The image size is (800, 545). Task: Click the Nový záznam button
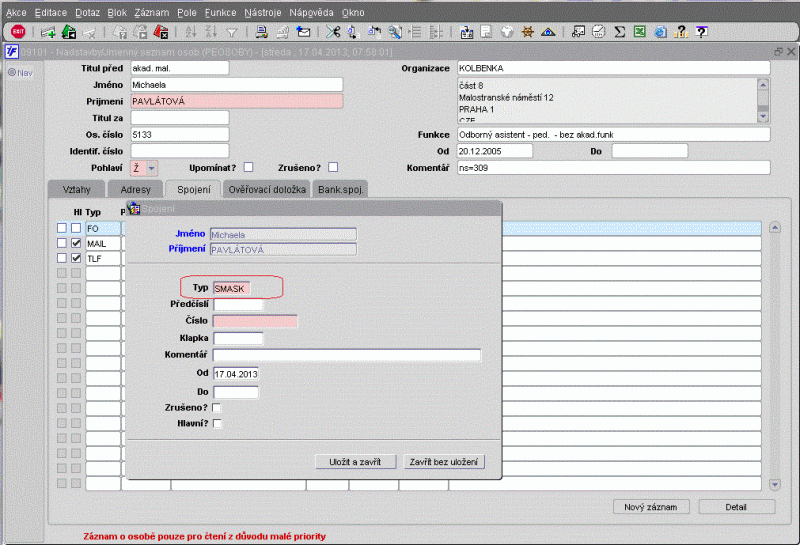(x=651, y=507)
